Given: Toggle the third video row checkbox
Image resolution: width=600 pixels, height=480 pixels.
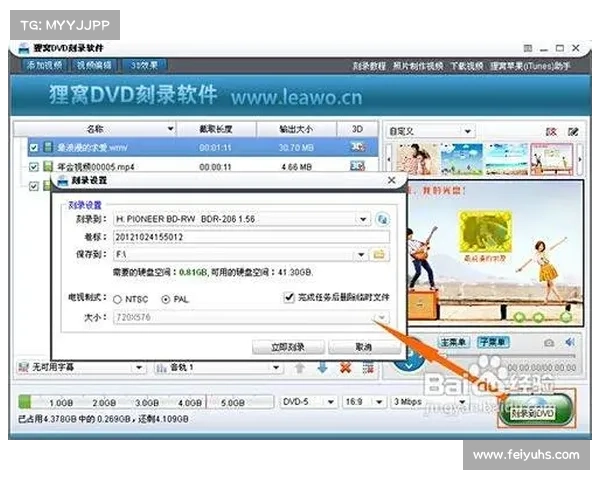Looking at the screenshot, I should pyautogui.click(x=34, y=186).
